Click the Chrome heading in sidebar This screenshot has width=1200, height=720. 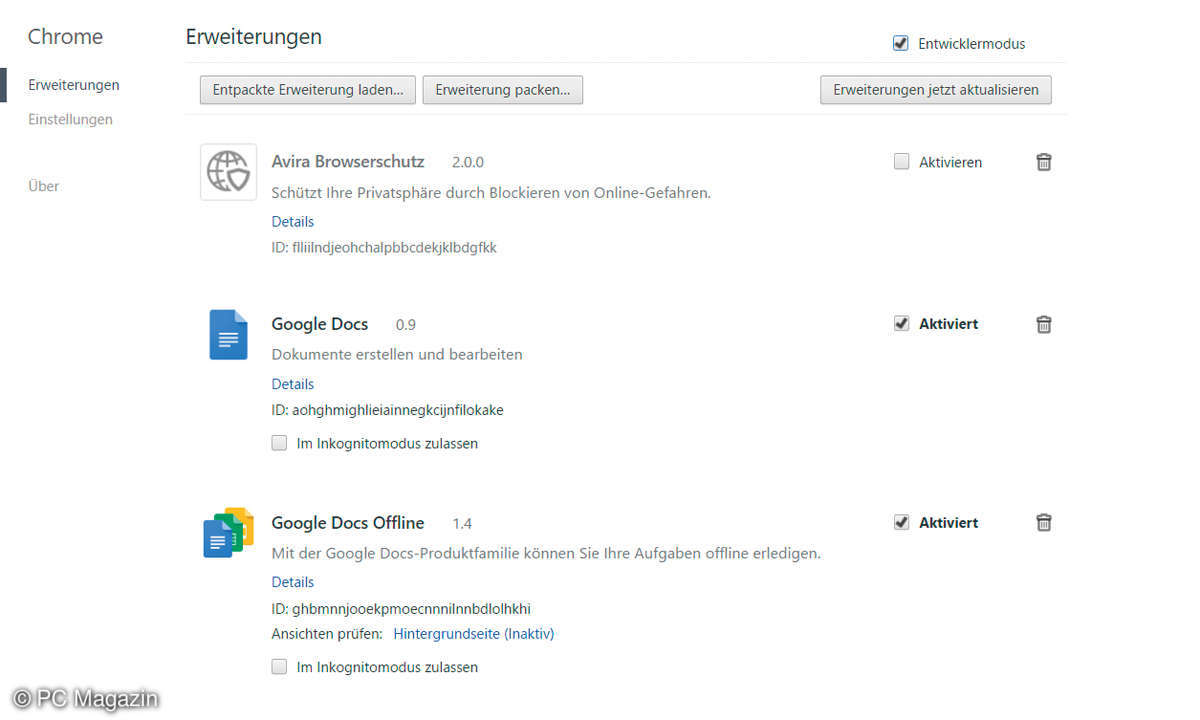(x=65, y=37)
